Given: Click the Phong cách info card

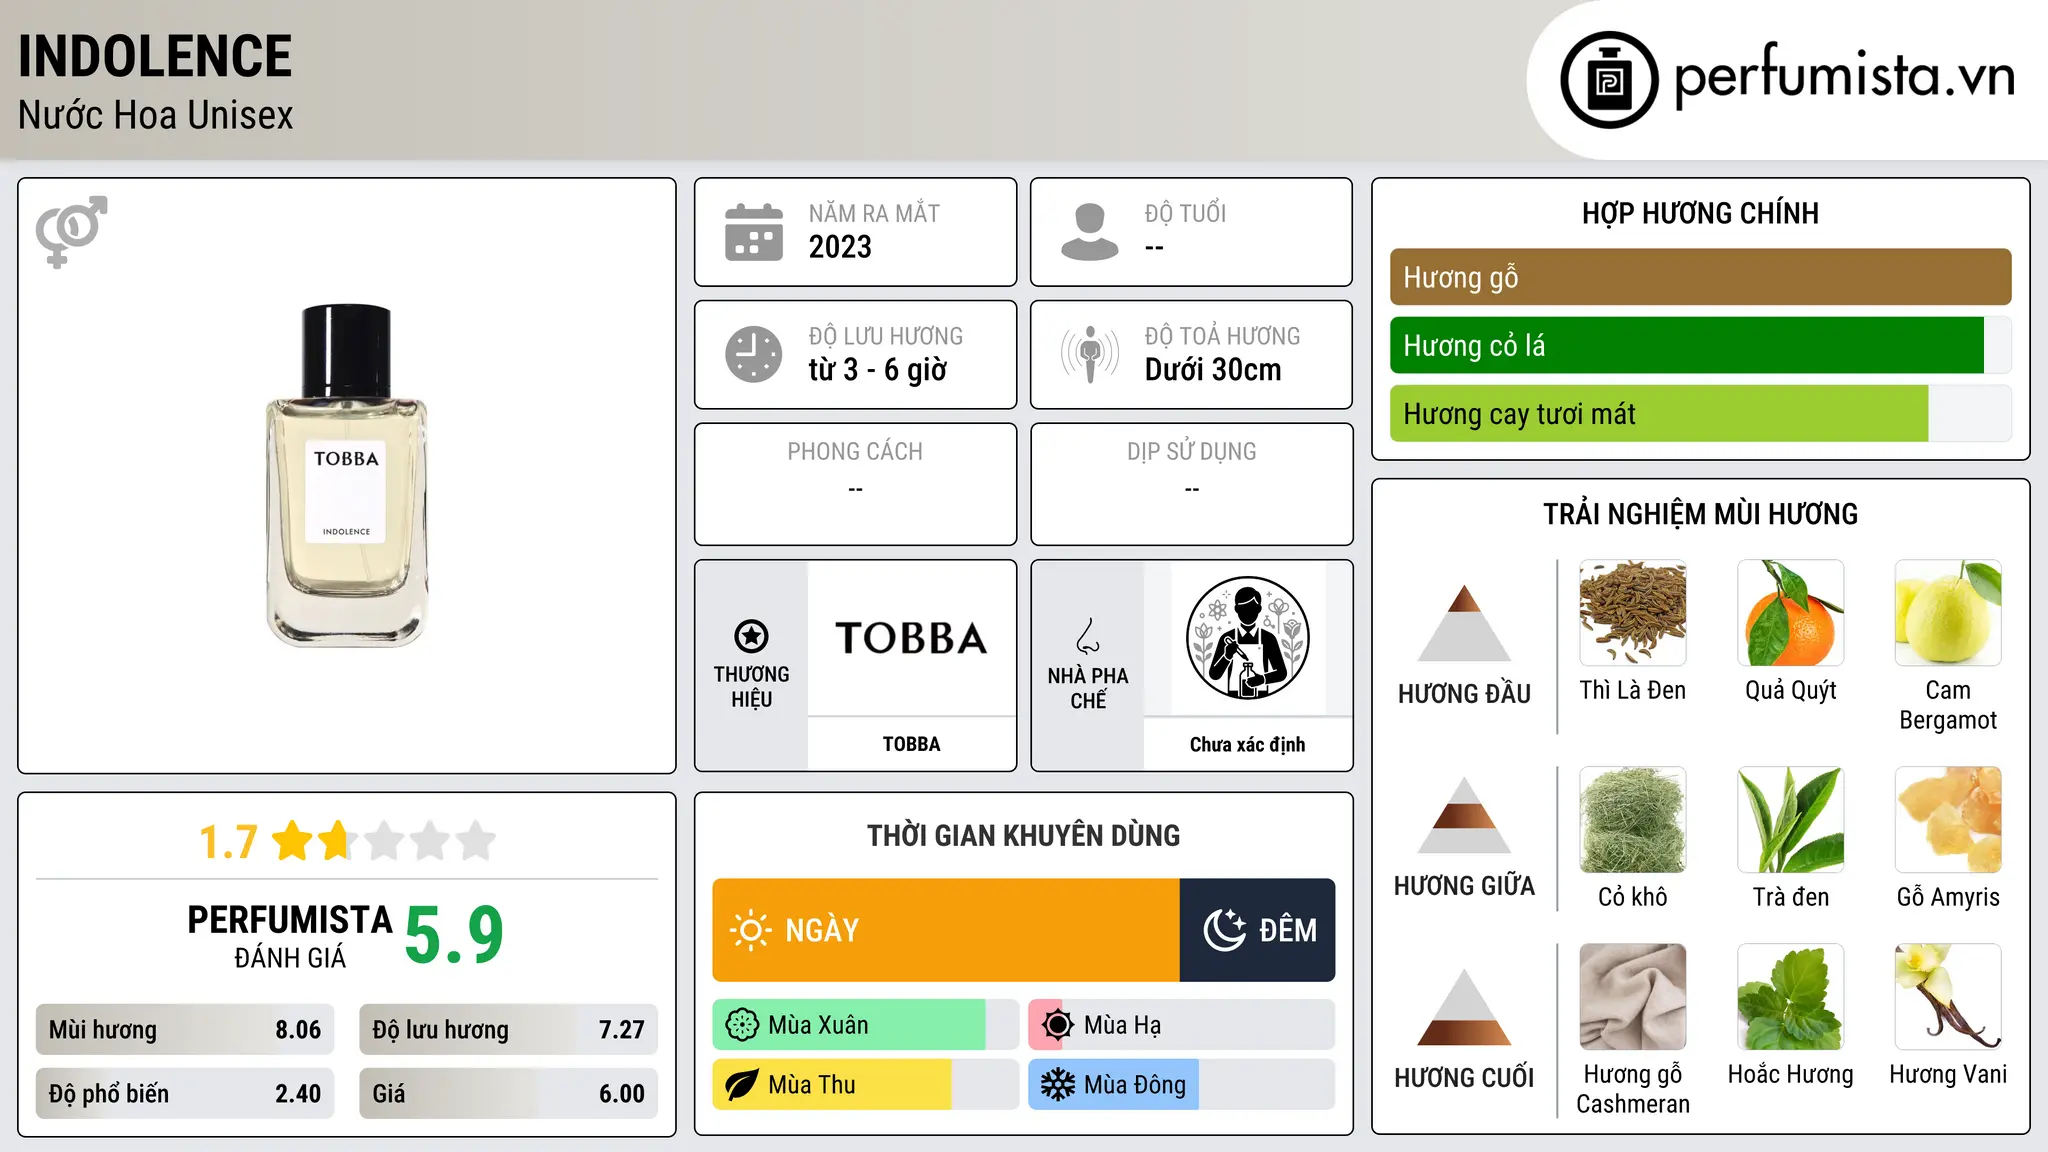Looking at the screenshot, I should click(x=855, y=484).
